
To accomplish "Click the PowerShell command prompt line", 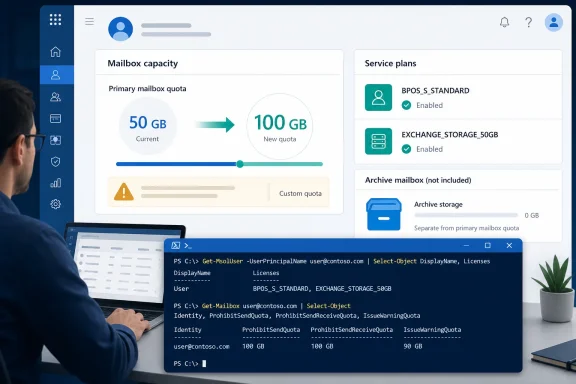I will (x=190, y=363).
